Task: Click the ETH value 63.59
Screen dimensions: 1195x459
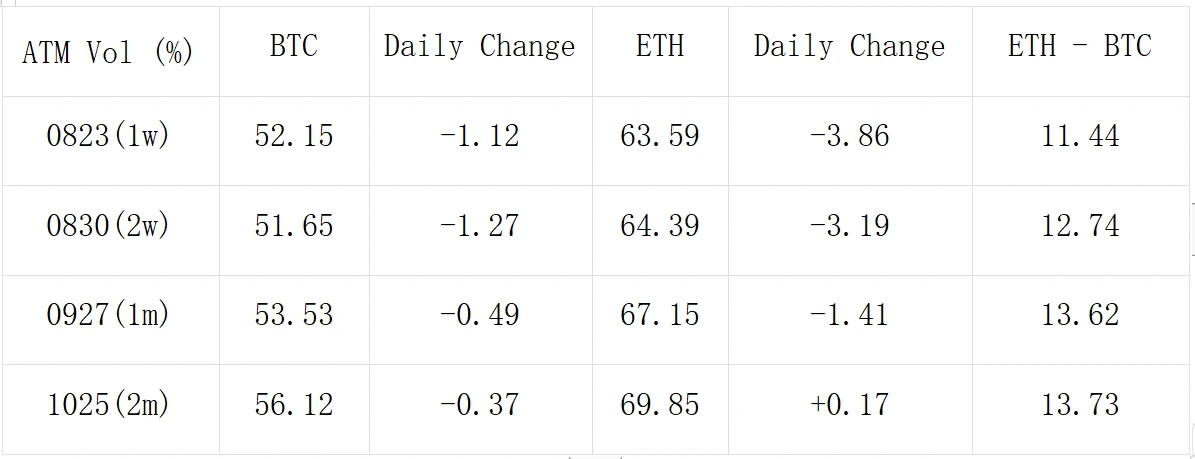Action: click(659, 135)
